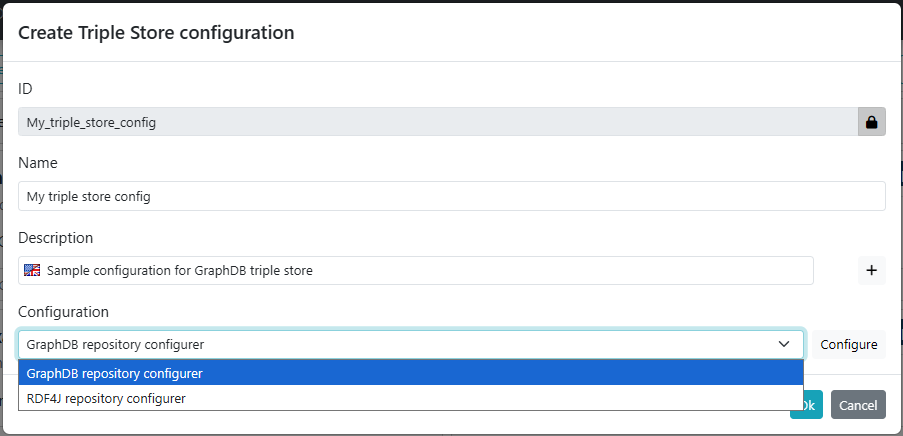Screen dimensions: 903x436
Task: Click the ID label
Action: pyautogui.click(x=26, y=88)
